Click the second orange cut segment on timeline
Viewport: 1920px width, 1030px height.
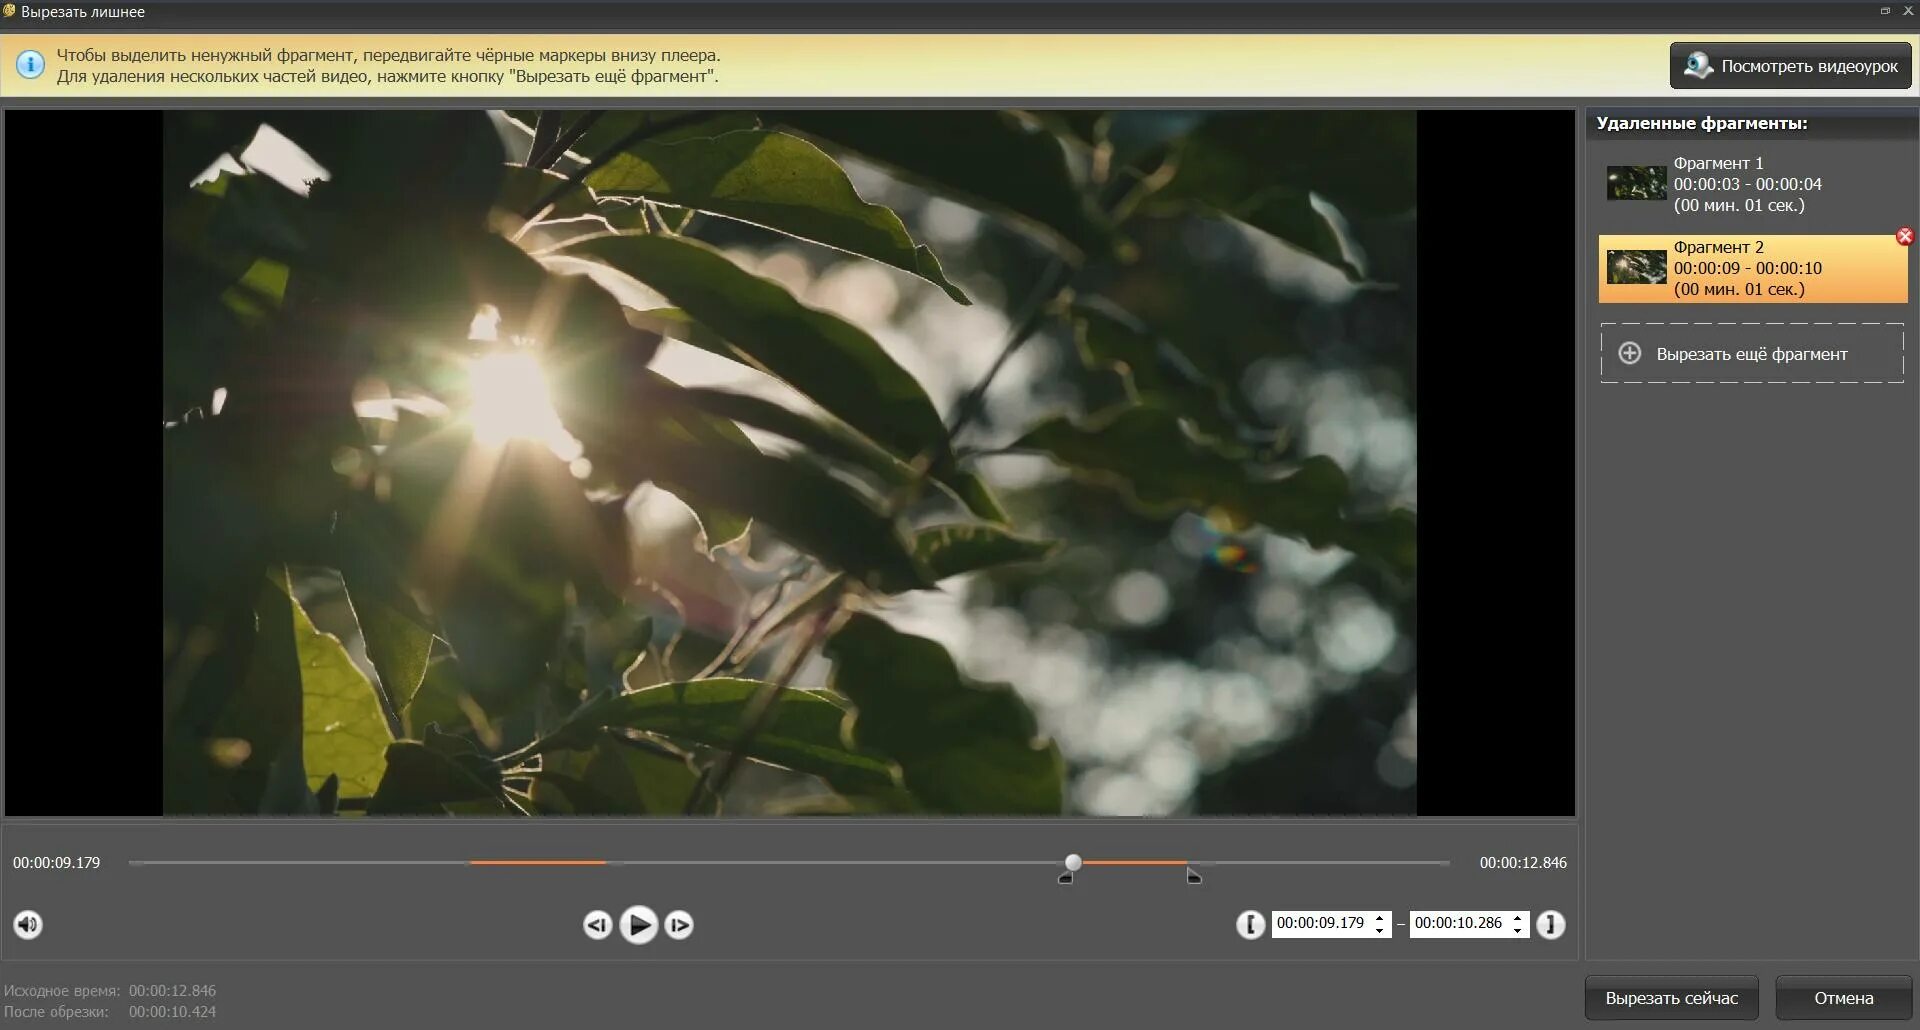pyautogui.click(x=1135, y=862)
